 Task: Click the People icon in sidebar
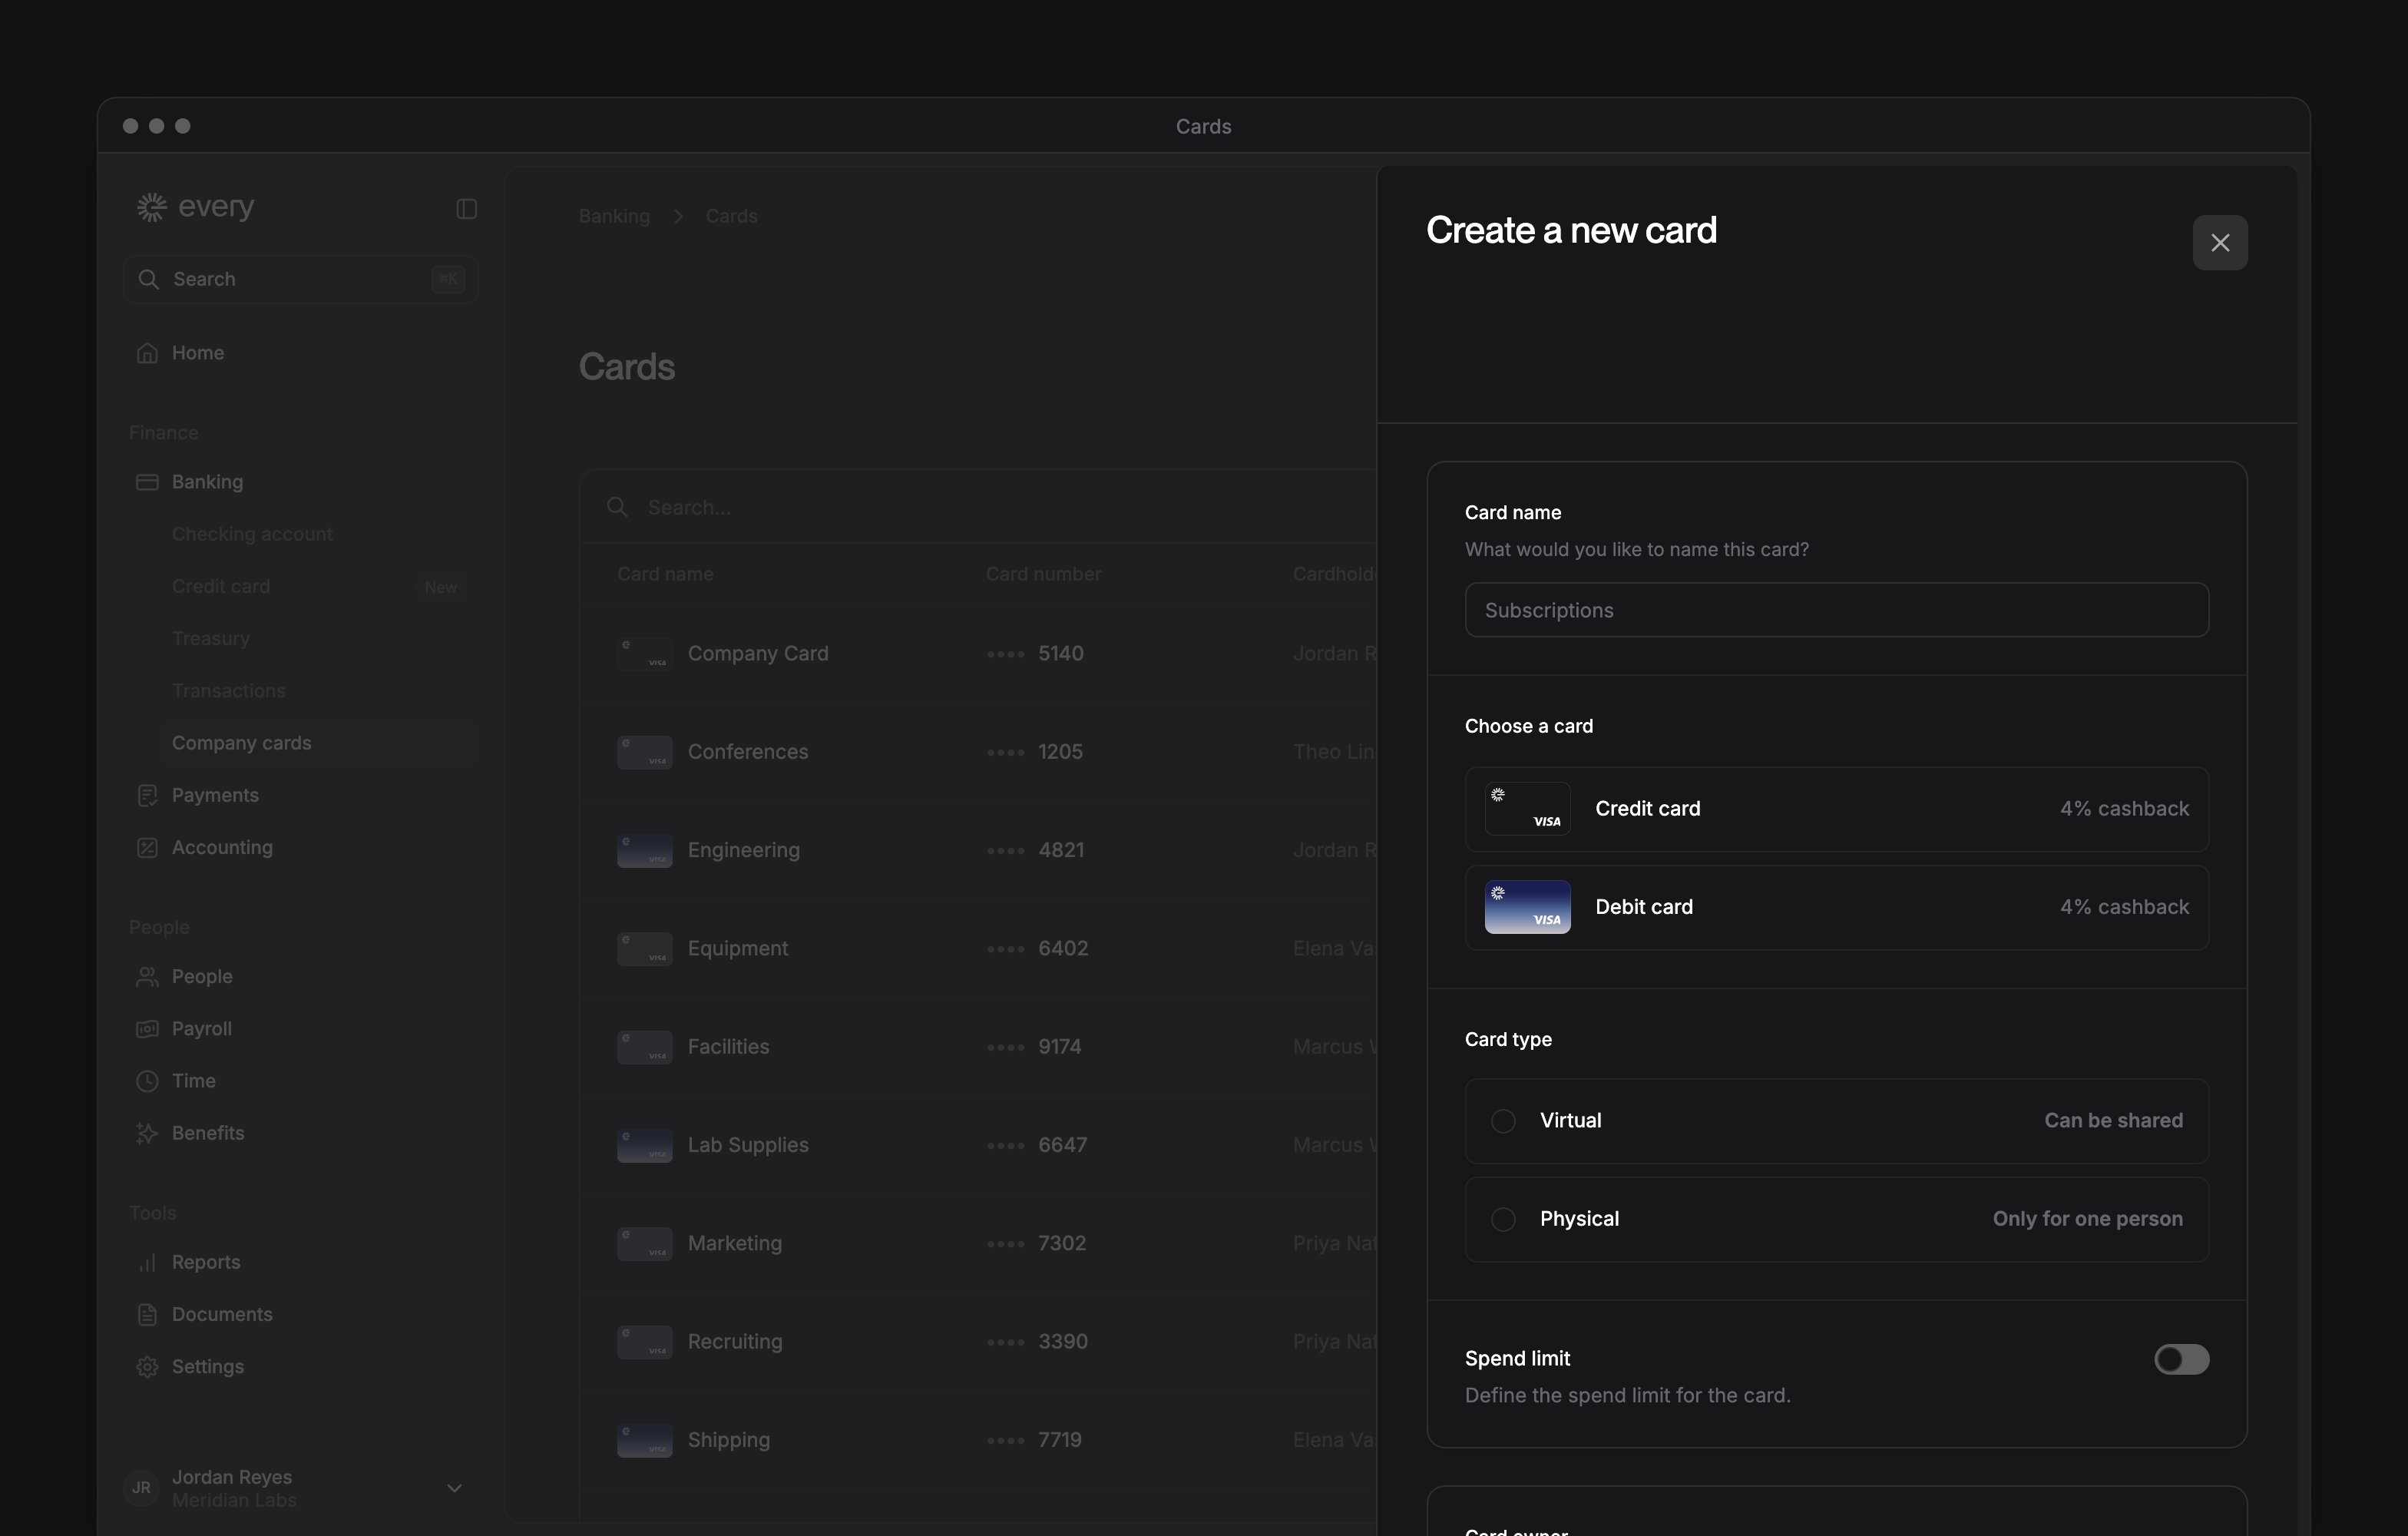[147, 976]
